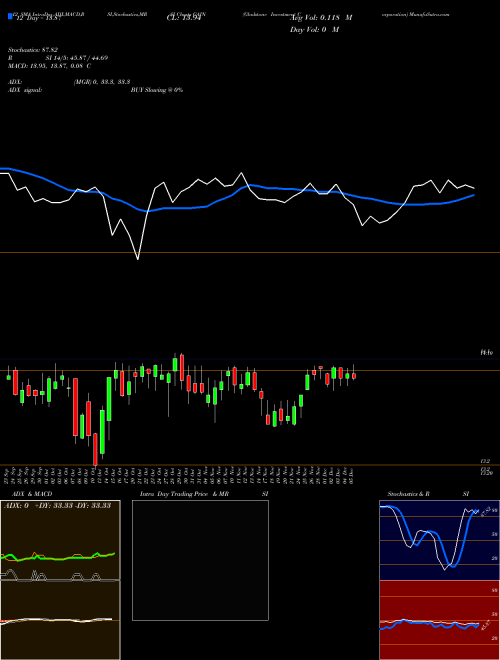
Task: Click the last red candle on the chart
Action: tap(354, 376)
